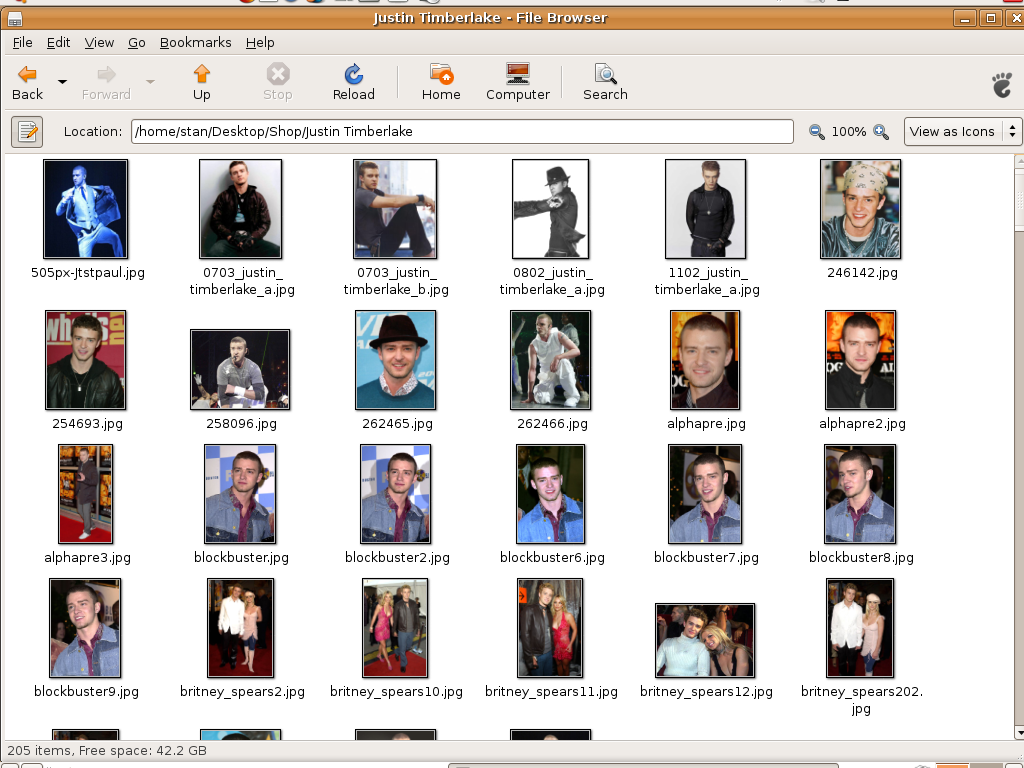The height and width of the screenshot is (768, 1024).
Task: Open the Edit menu
Action: [x=58, y=43]
